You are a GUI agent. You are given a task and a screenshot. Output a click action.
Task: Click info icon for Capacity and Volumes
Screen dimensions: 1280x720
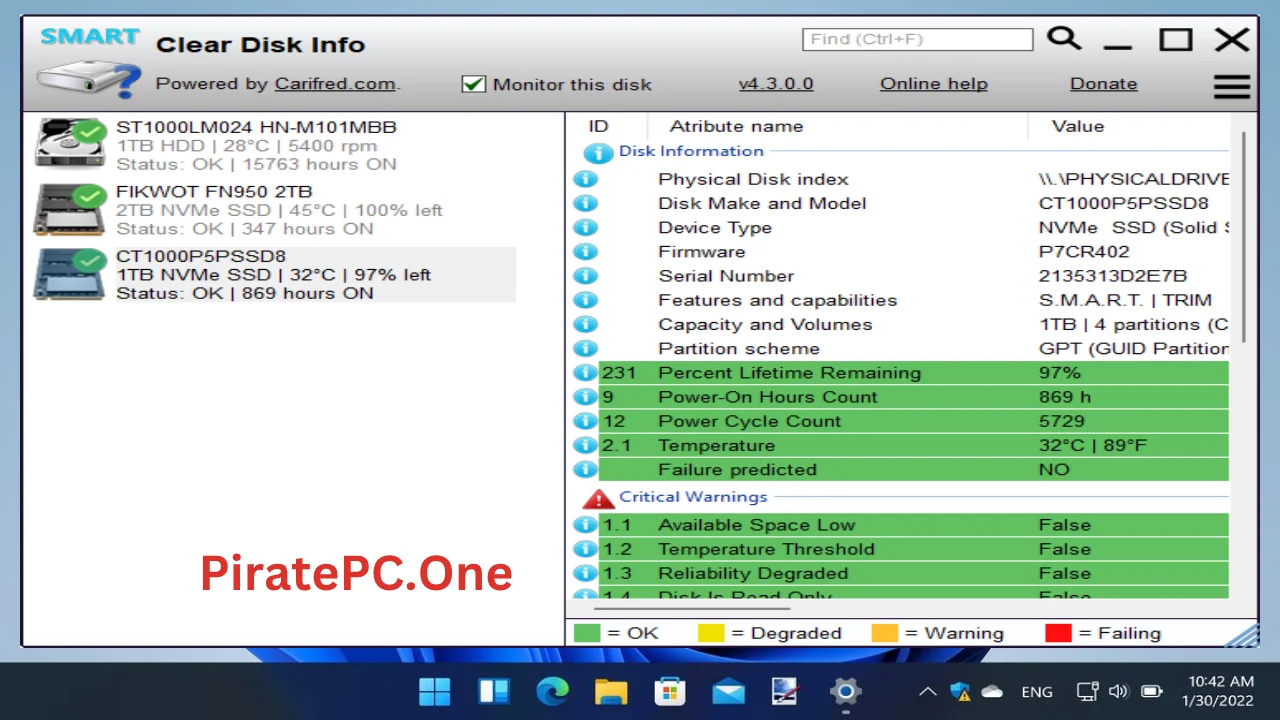585,324
